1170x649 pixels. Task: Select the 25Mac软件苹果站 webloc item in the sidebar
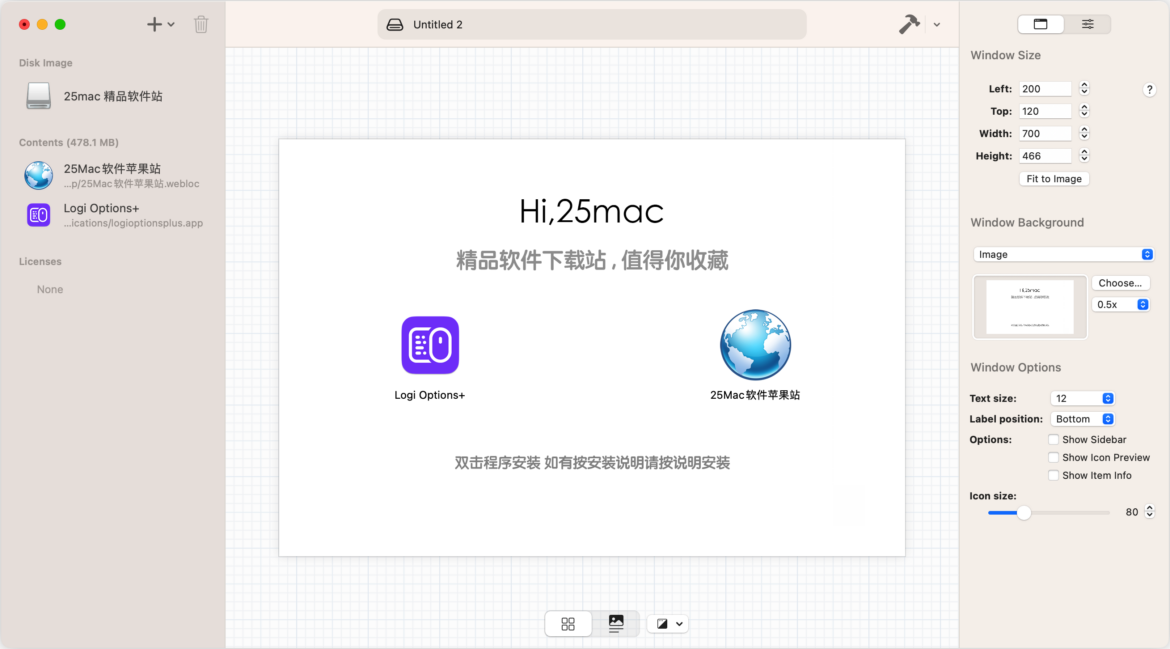pos(113,175)
